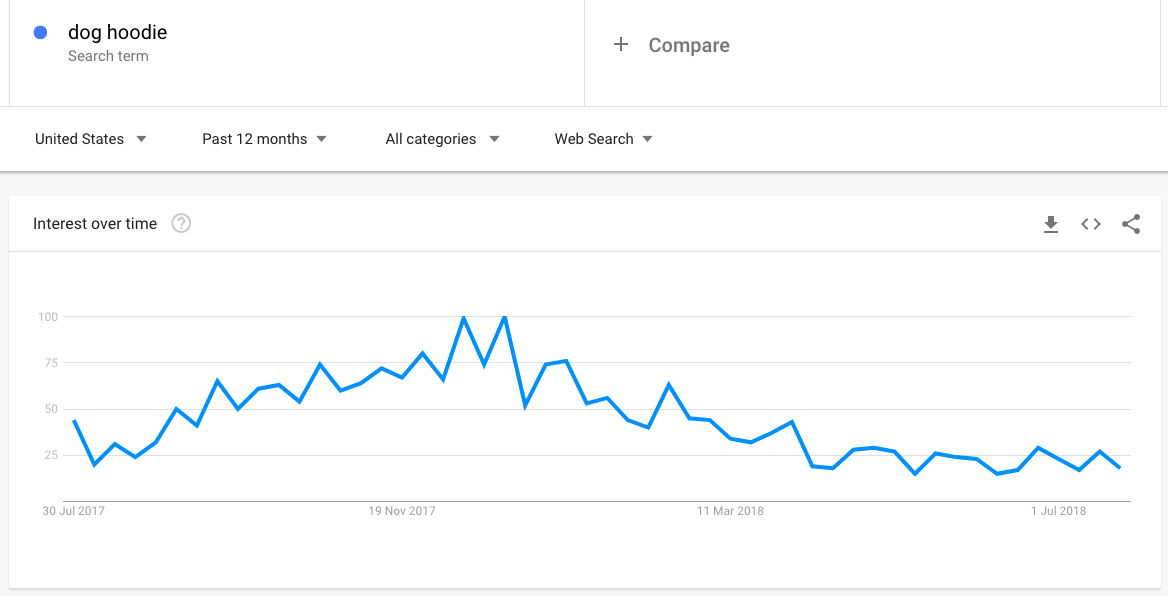Click the Web Search dropdown chevron
The height and width of the screenshot is (596, 1168).
pyautogui.click(x=648, y=139)
